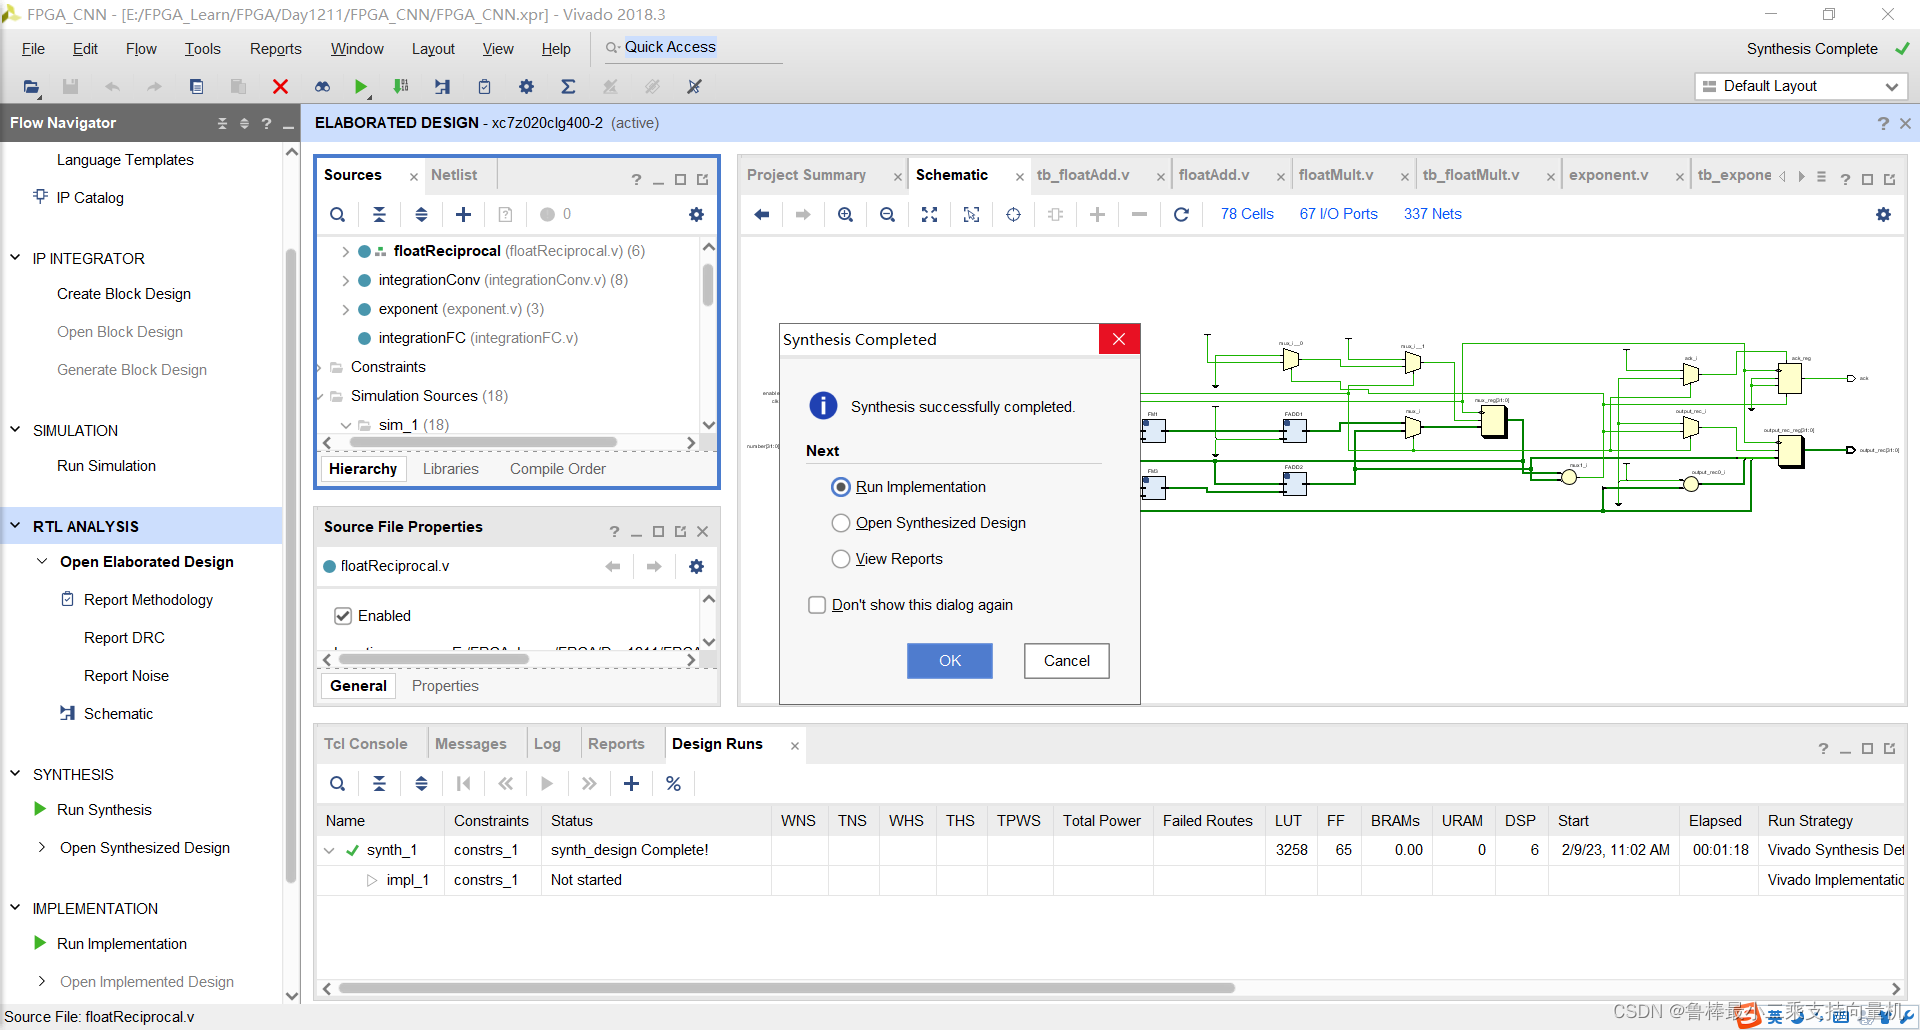1920x1030 pixels.
Task: Click Sources panel horizontal scrollbar
Action: click(483, 442)
